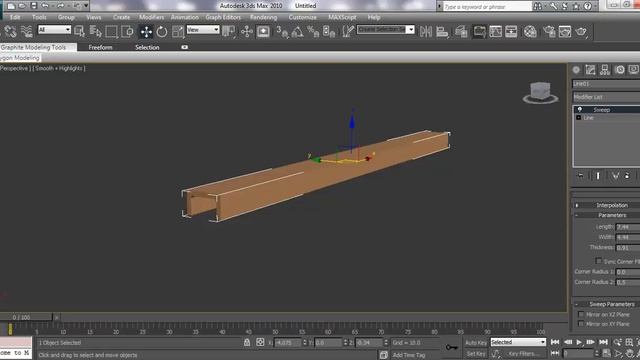Open Curve Editor
The width and height of the screenshot is (640, 360).
click(495, 31)
